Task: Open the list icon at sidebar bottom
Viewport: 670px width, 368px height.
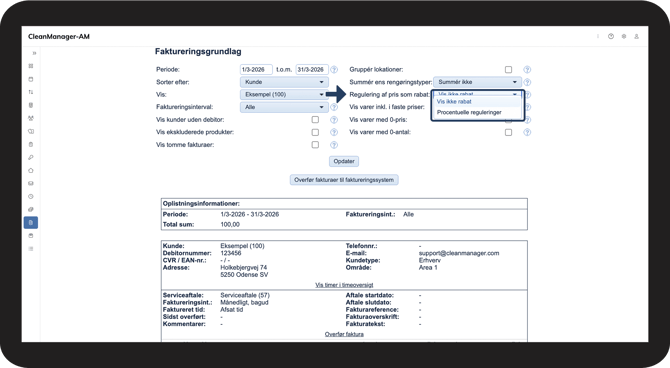Action: (31, 249)
